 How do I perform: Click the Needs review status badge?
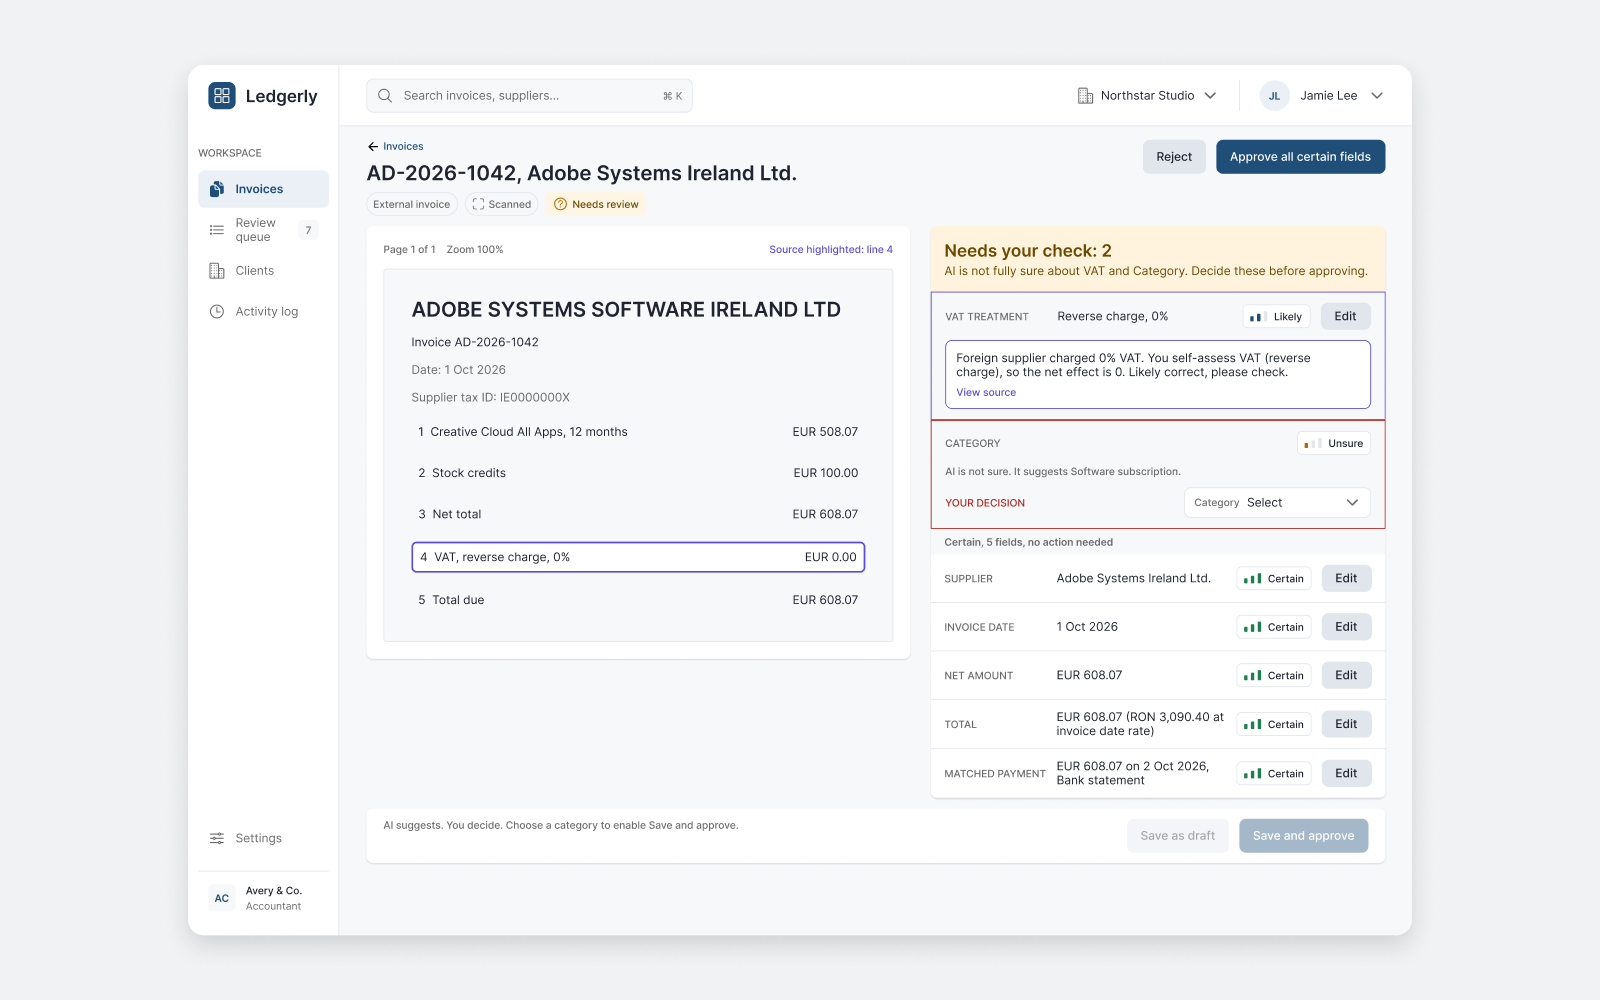click(x=596, y=204)
